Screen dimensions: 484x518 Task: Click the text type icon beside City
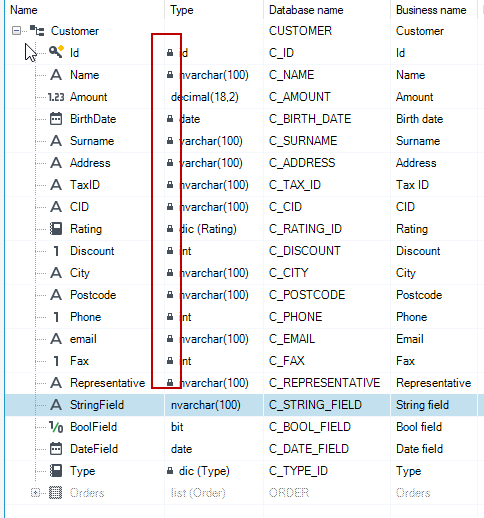click(x=56, y=273)
